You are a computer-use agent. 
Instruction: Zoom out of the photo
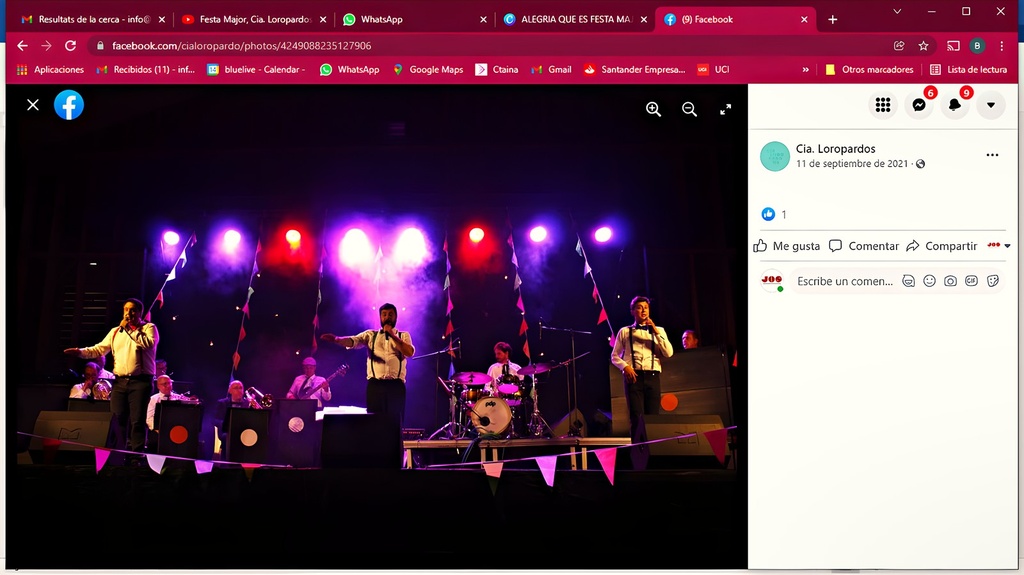689,109
